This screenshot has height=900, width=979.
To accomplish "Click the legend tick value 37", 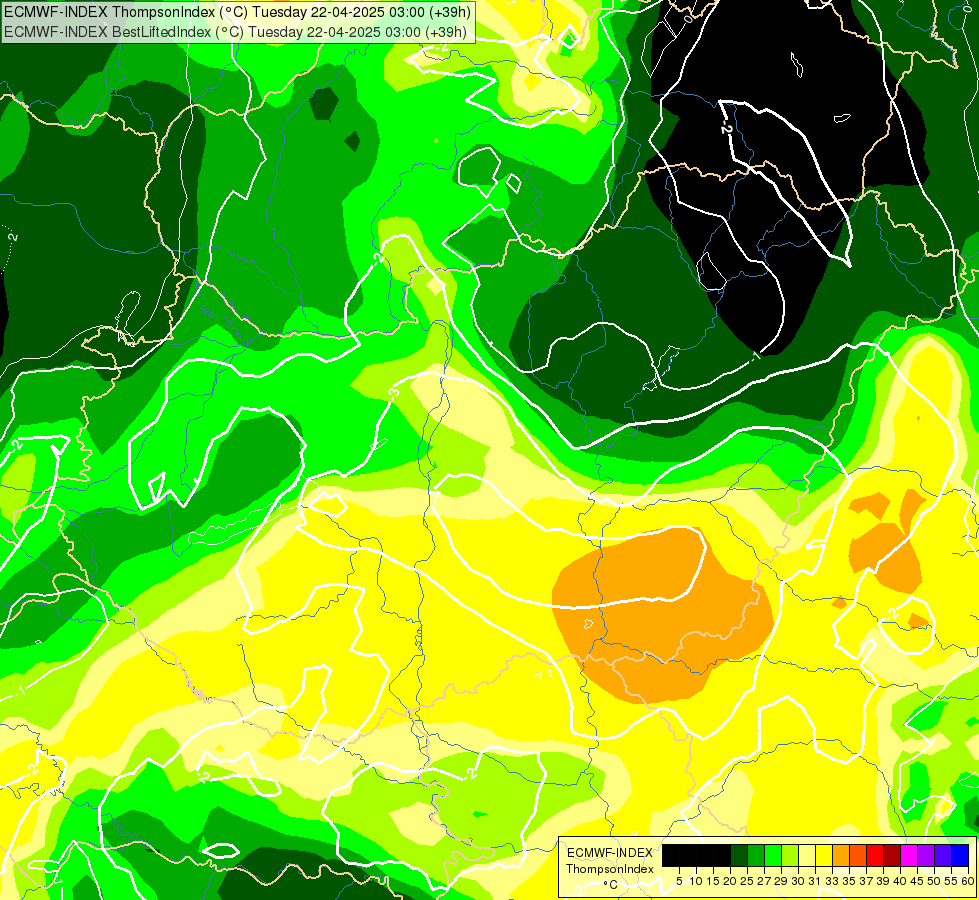I will (x=866, y=881).
